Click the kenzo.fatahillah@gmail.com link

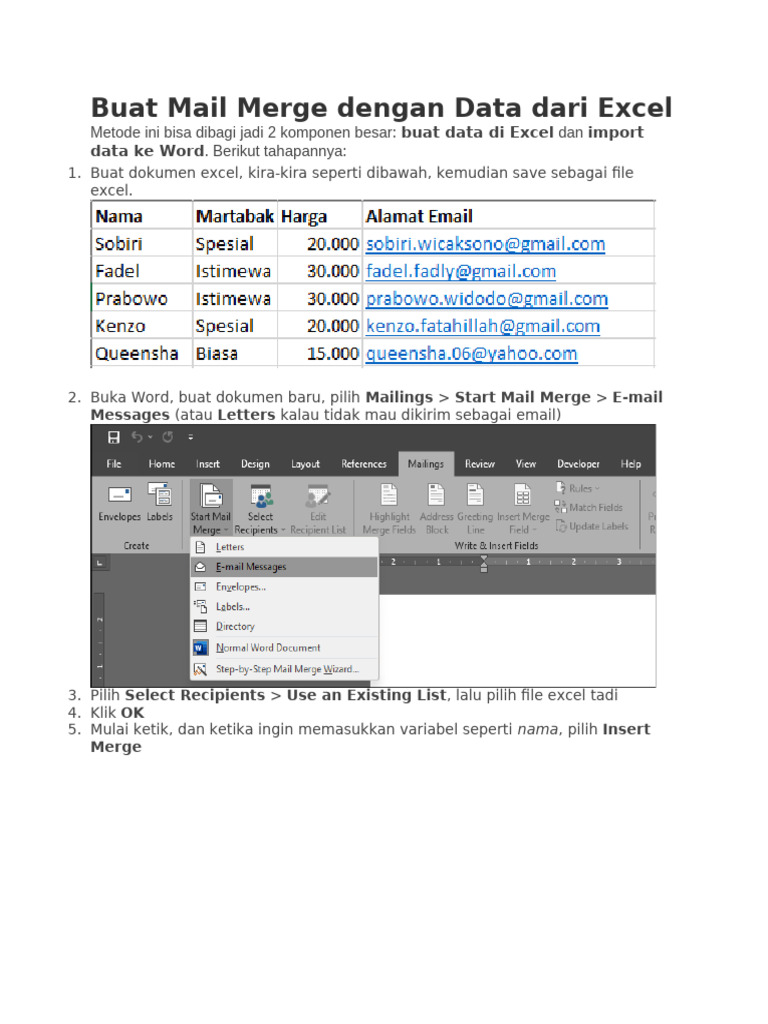483,327
